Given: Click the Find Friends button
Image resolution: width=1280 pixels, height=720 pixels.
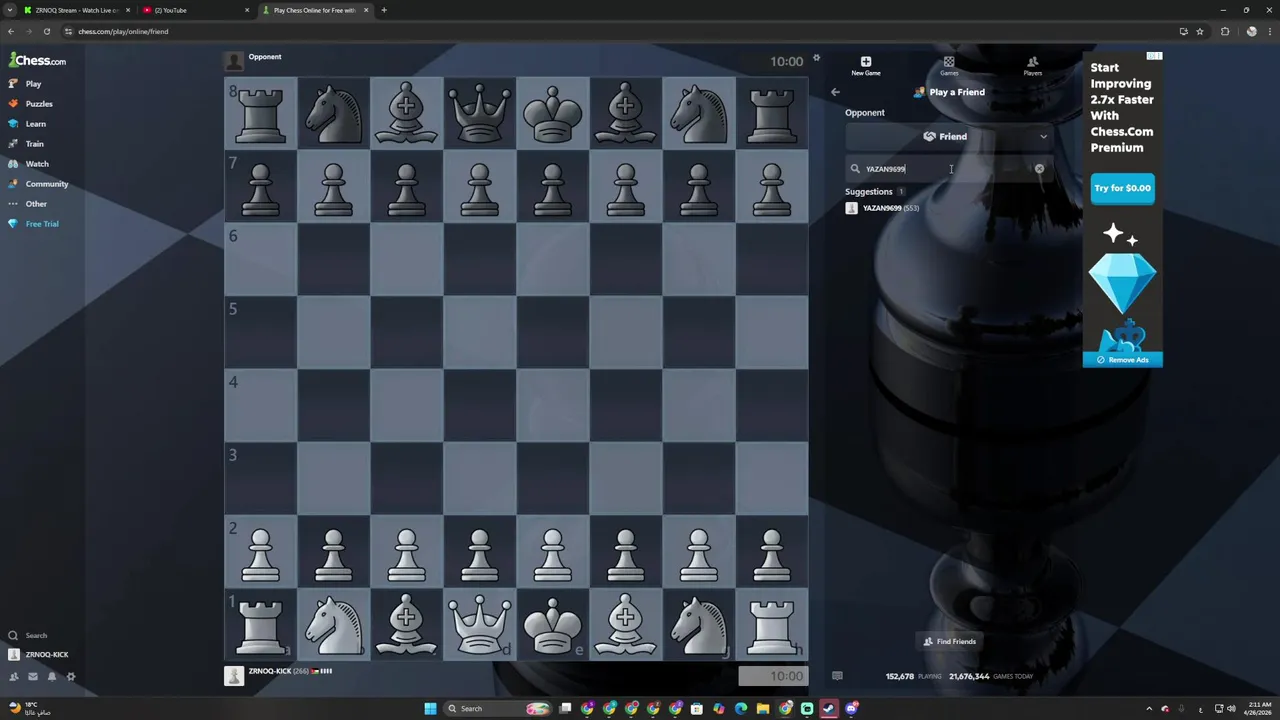Looking at the screenshot, I should (949, 642).
